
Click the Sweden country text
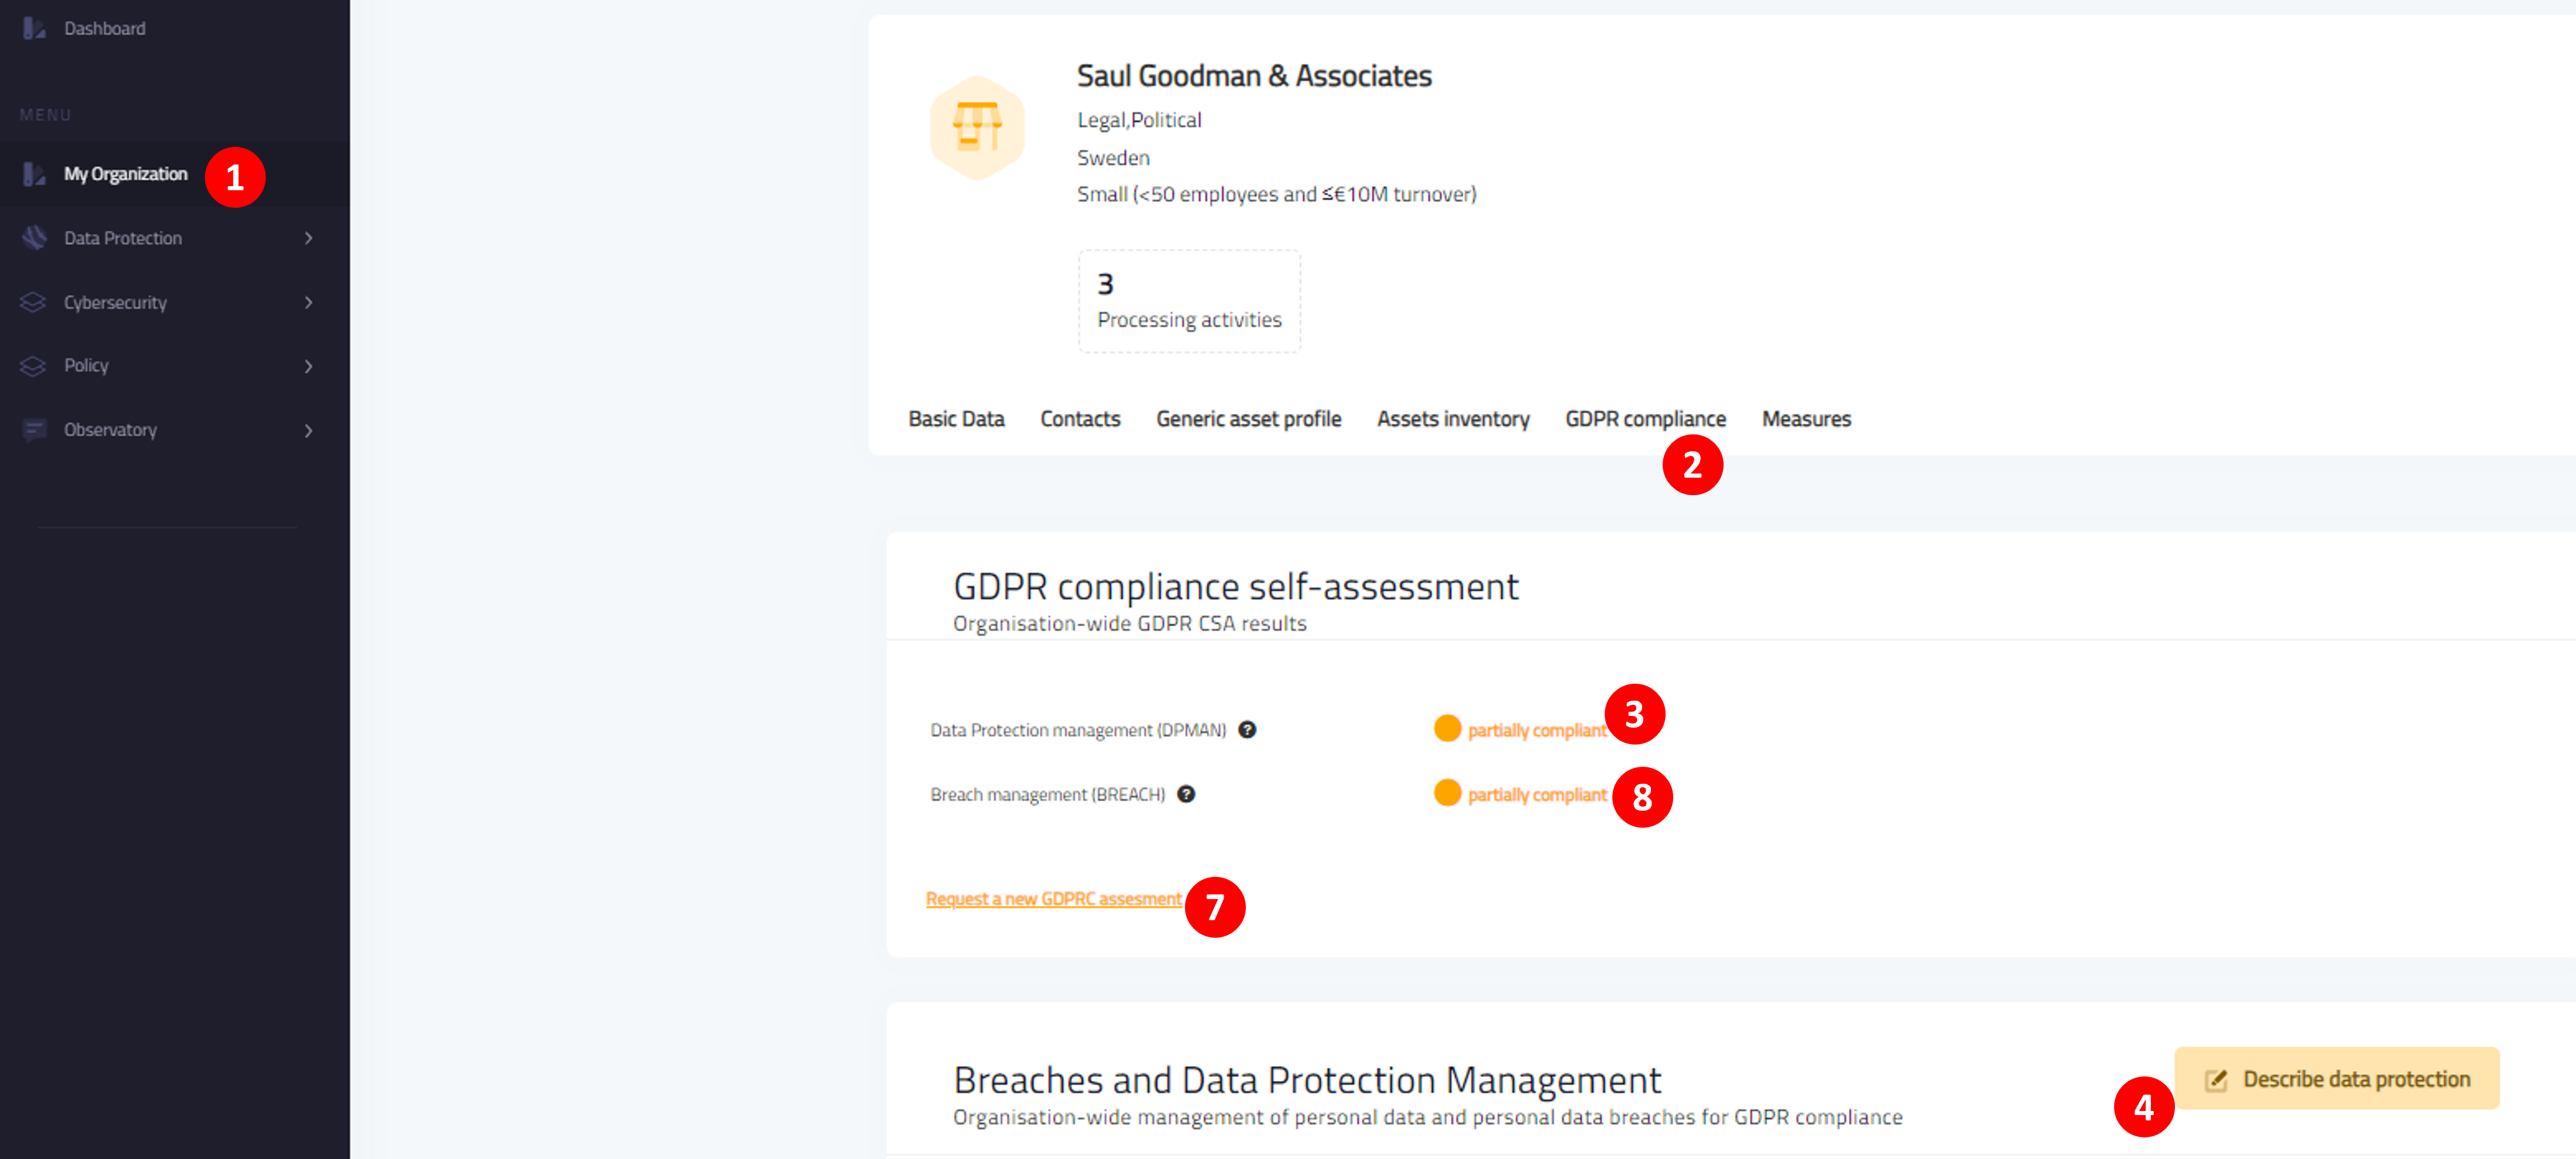pos(1113,158)
